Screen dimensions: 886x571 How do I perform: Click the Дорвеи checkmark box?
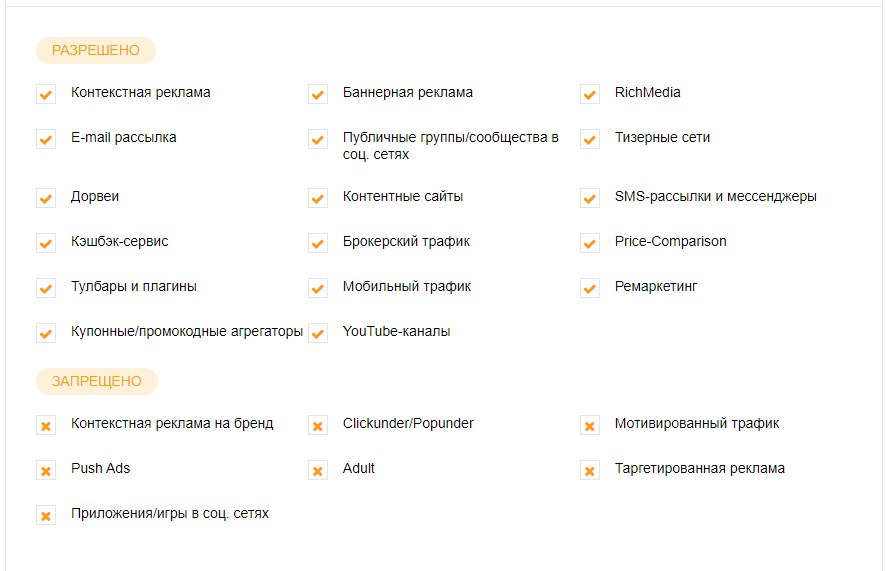[46, 198]
